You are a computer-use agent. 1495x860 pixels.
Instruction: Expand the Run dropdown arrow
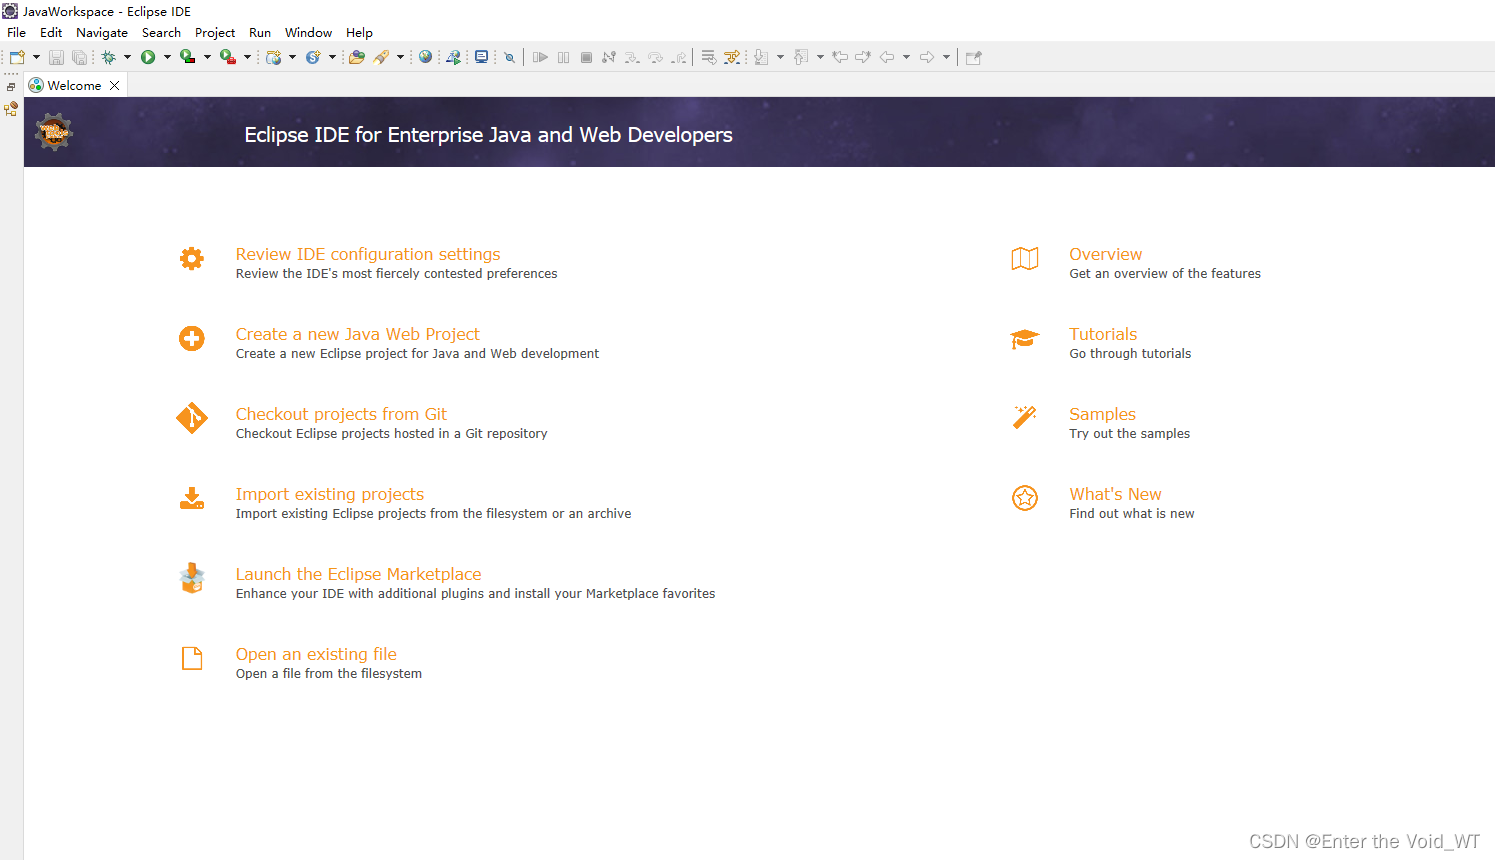(x=167, y=57)
